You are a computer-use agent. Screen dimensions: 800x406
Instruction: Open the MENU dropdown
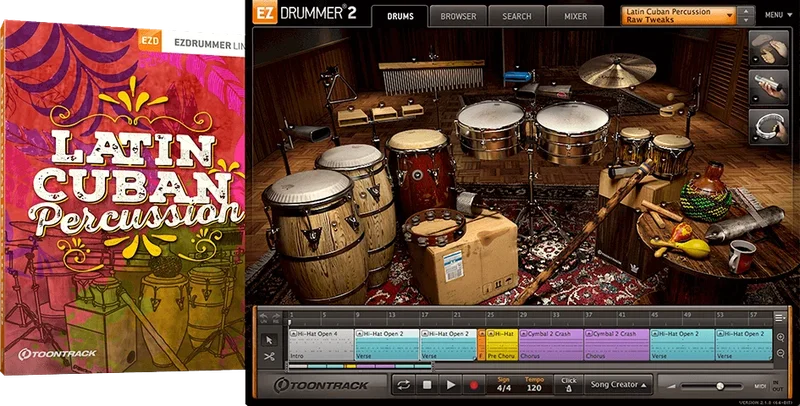777,15
